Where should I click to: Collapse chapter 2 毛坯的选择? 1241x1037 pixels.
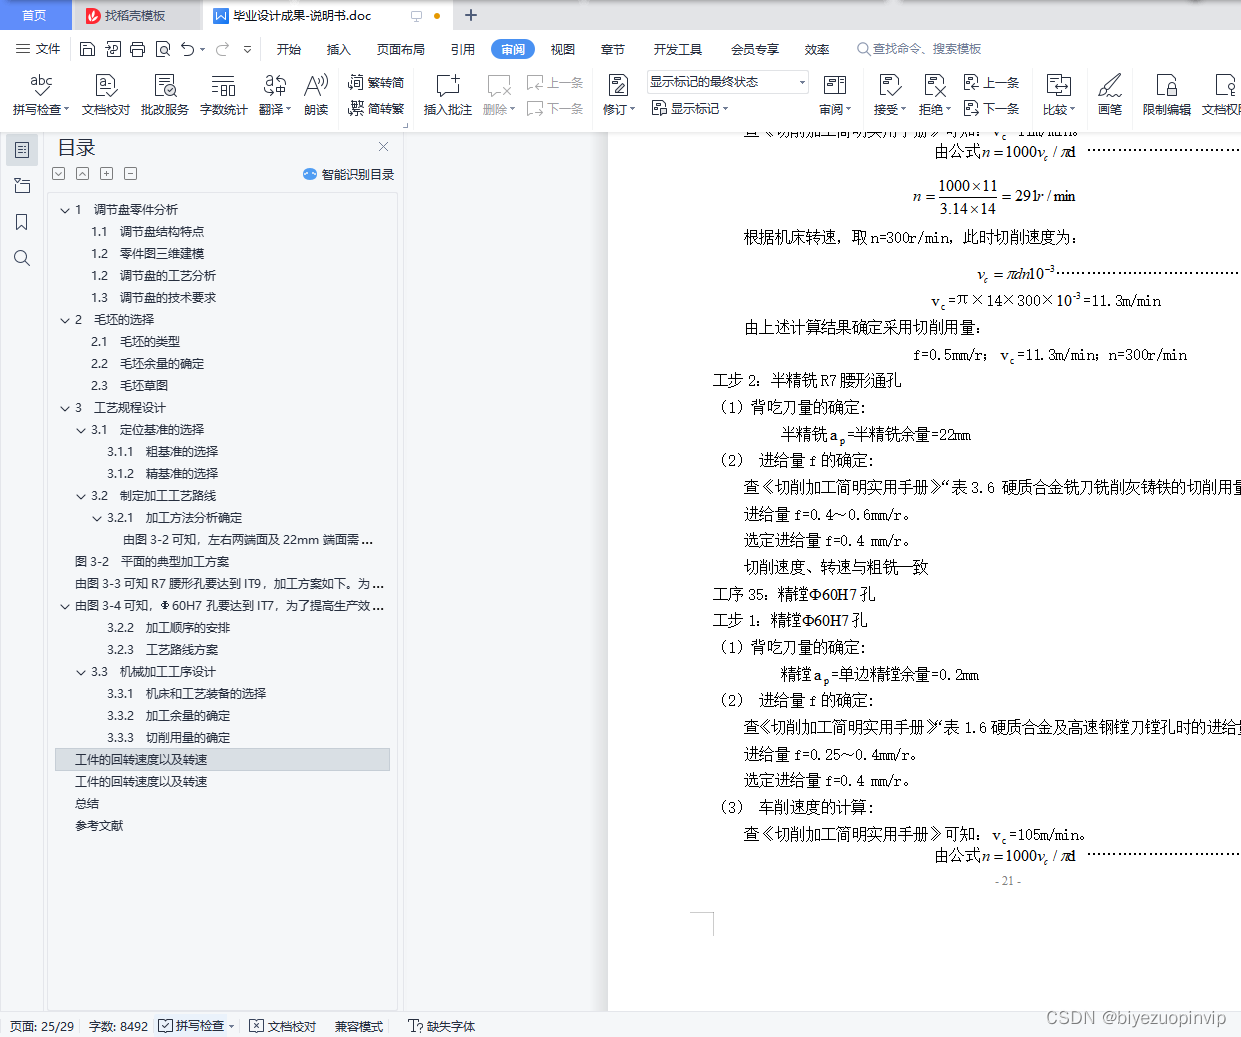coord(65,320)
